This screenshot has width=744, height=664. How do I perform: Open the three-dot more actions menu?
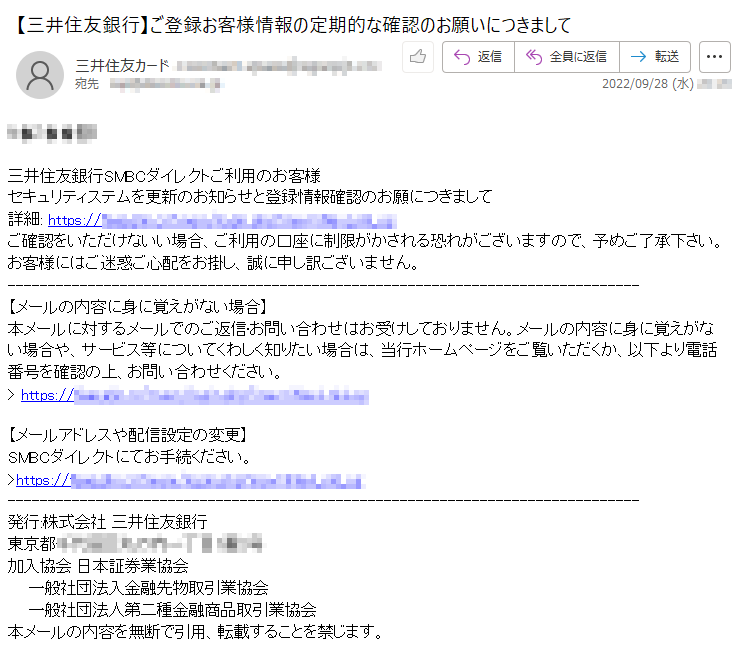point(715,57)
